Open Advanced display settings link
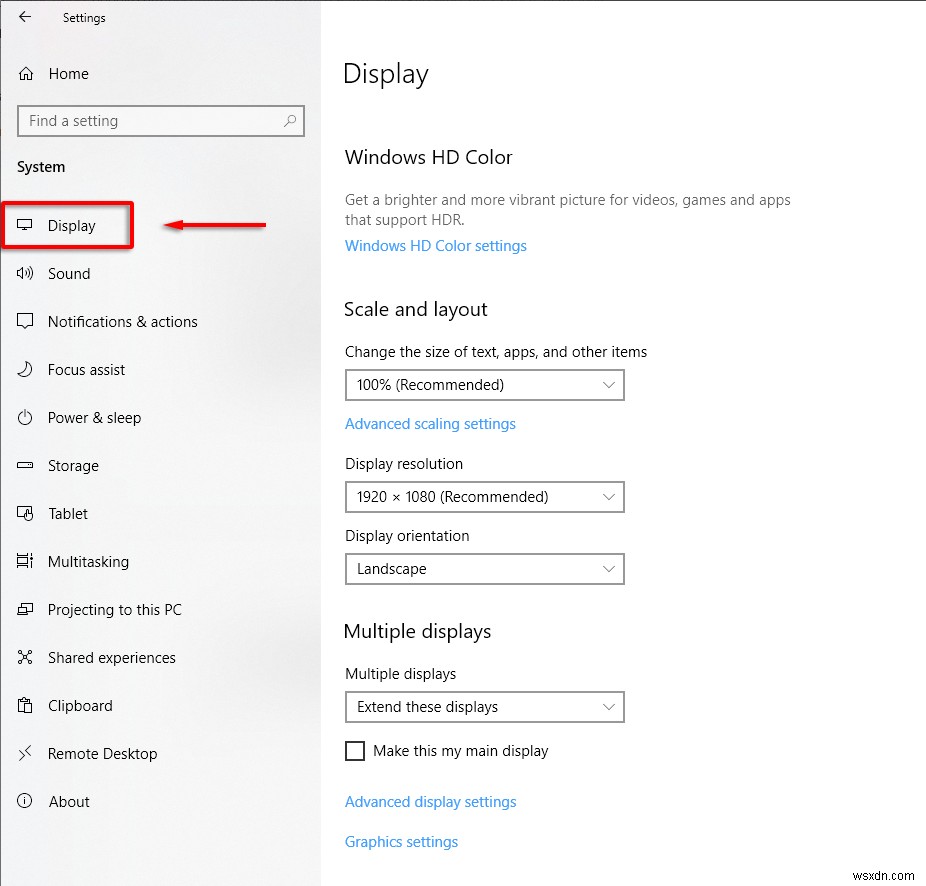926x886 pixels. click(431, 802)
